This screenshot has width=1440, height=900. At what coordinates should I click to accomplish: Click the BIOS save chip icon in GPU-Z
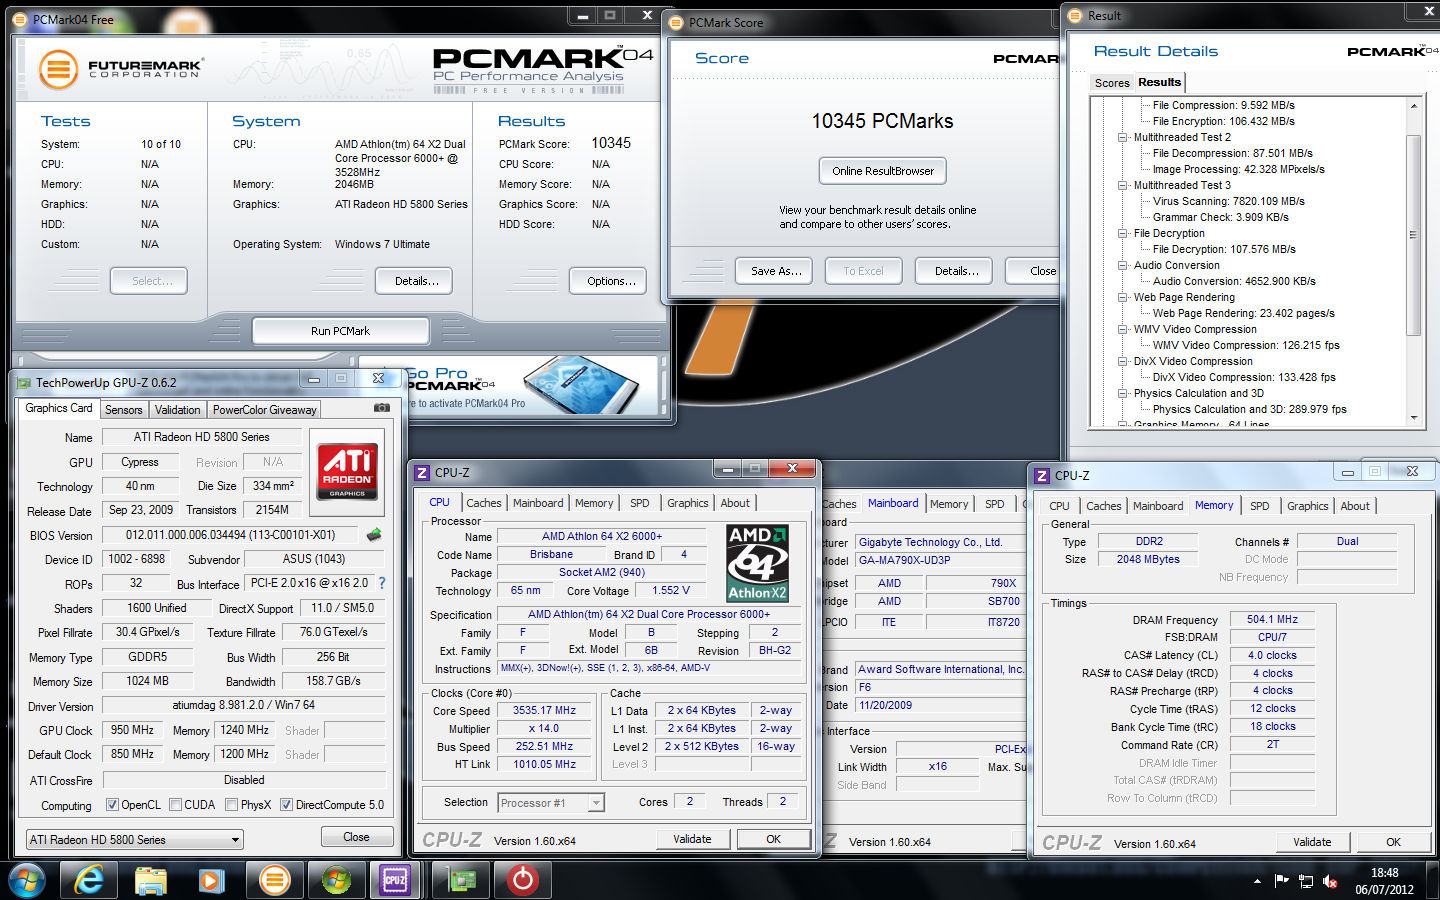tap(374, 535)
